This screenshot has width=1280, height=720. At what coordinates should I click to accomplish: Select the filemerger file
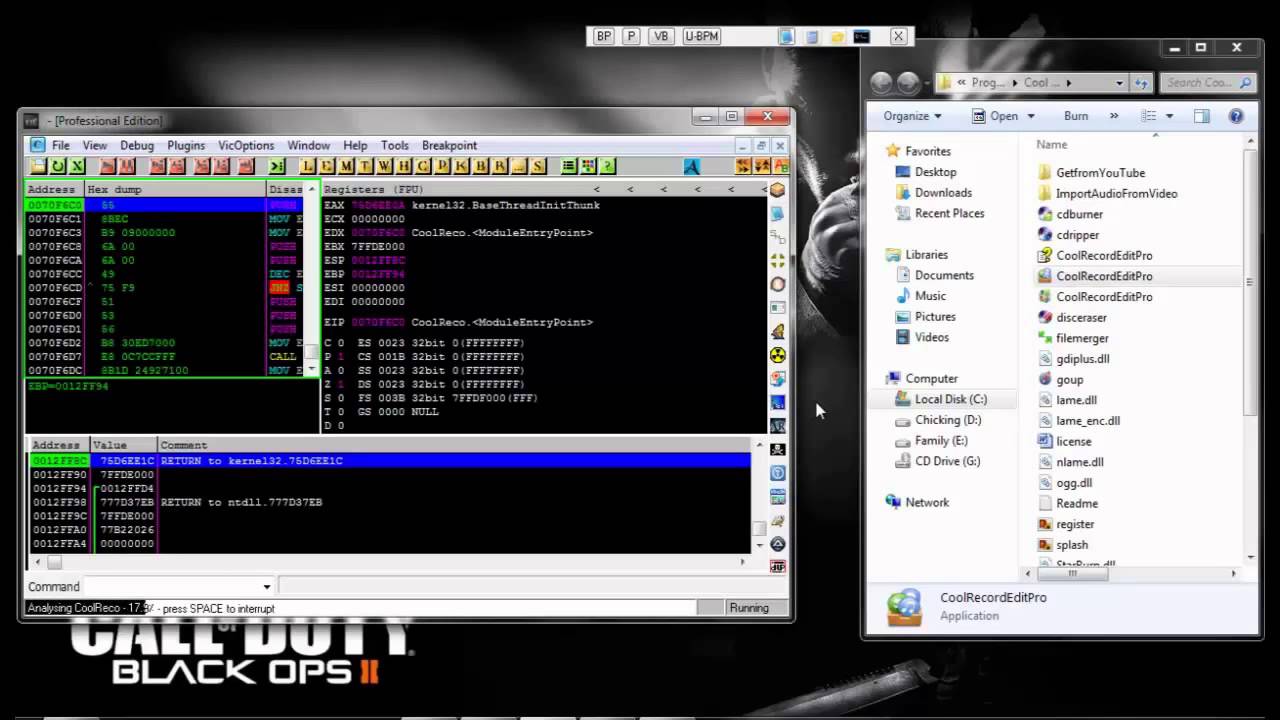(x=1082, y=338)
